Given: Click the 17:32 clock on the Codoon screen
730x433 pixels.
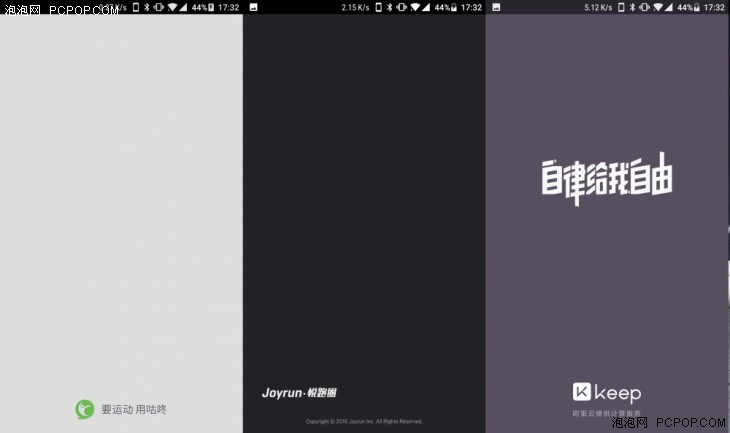Looking at the screenshot, I should pos(229,7).
